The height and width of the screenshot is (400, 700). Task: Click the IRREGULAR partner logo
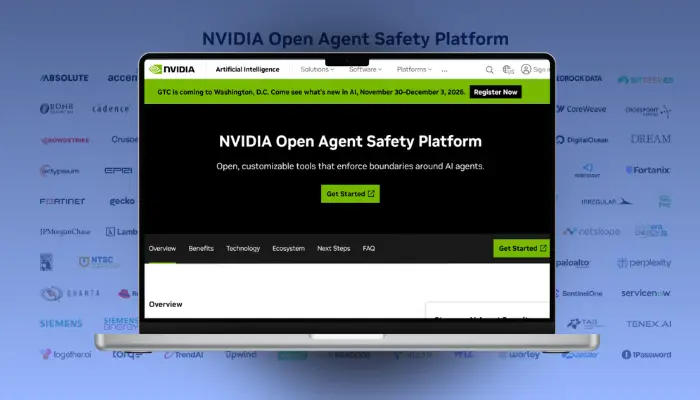point(607,201)
